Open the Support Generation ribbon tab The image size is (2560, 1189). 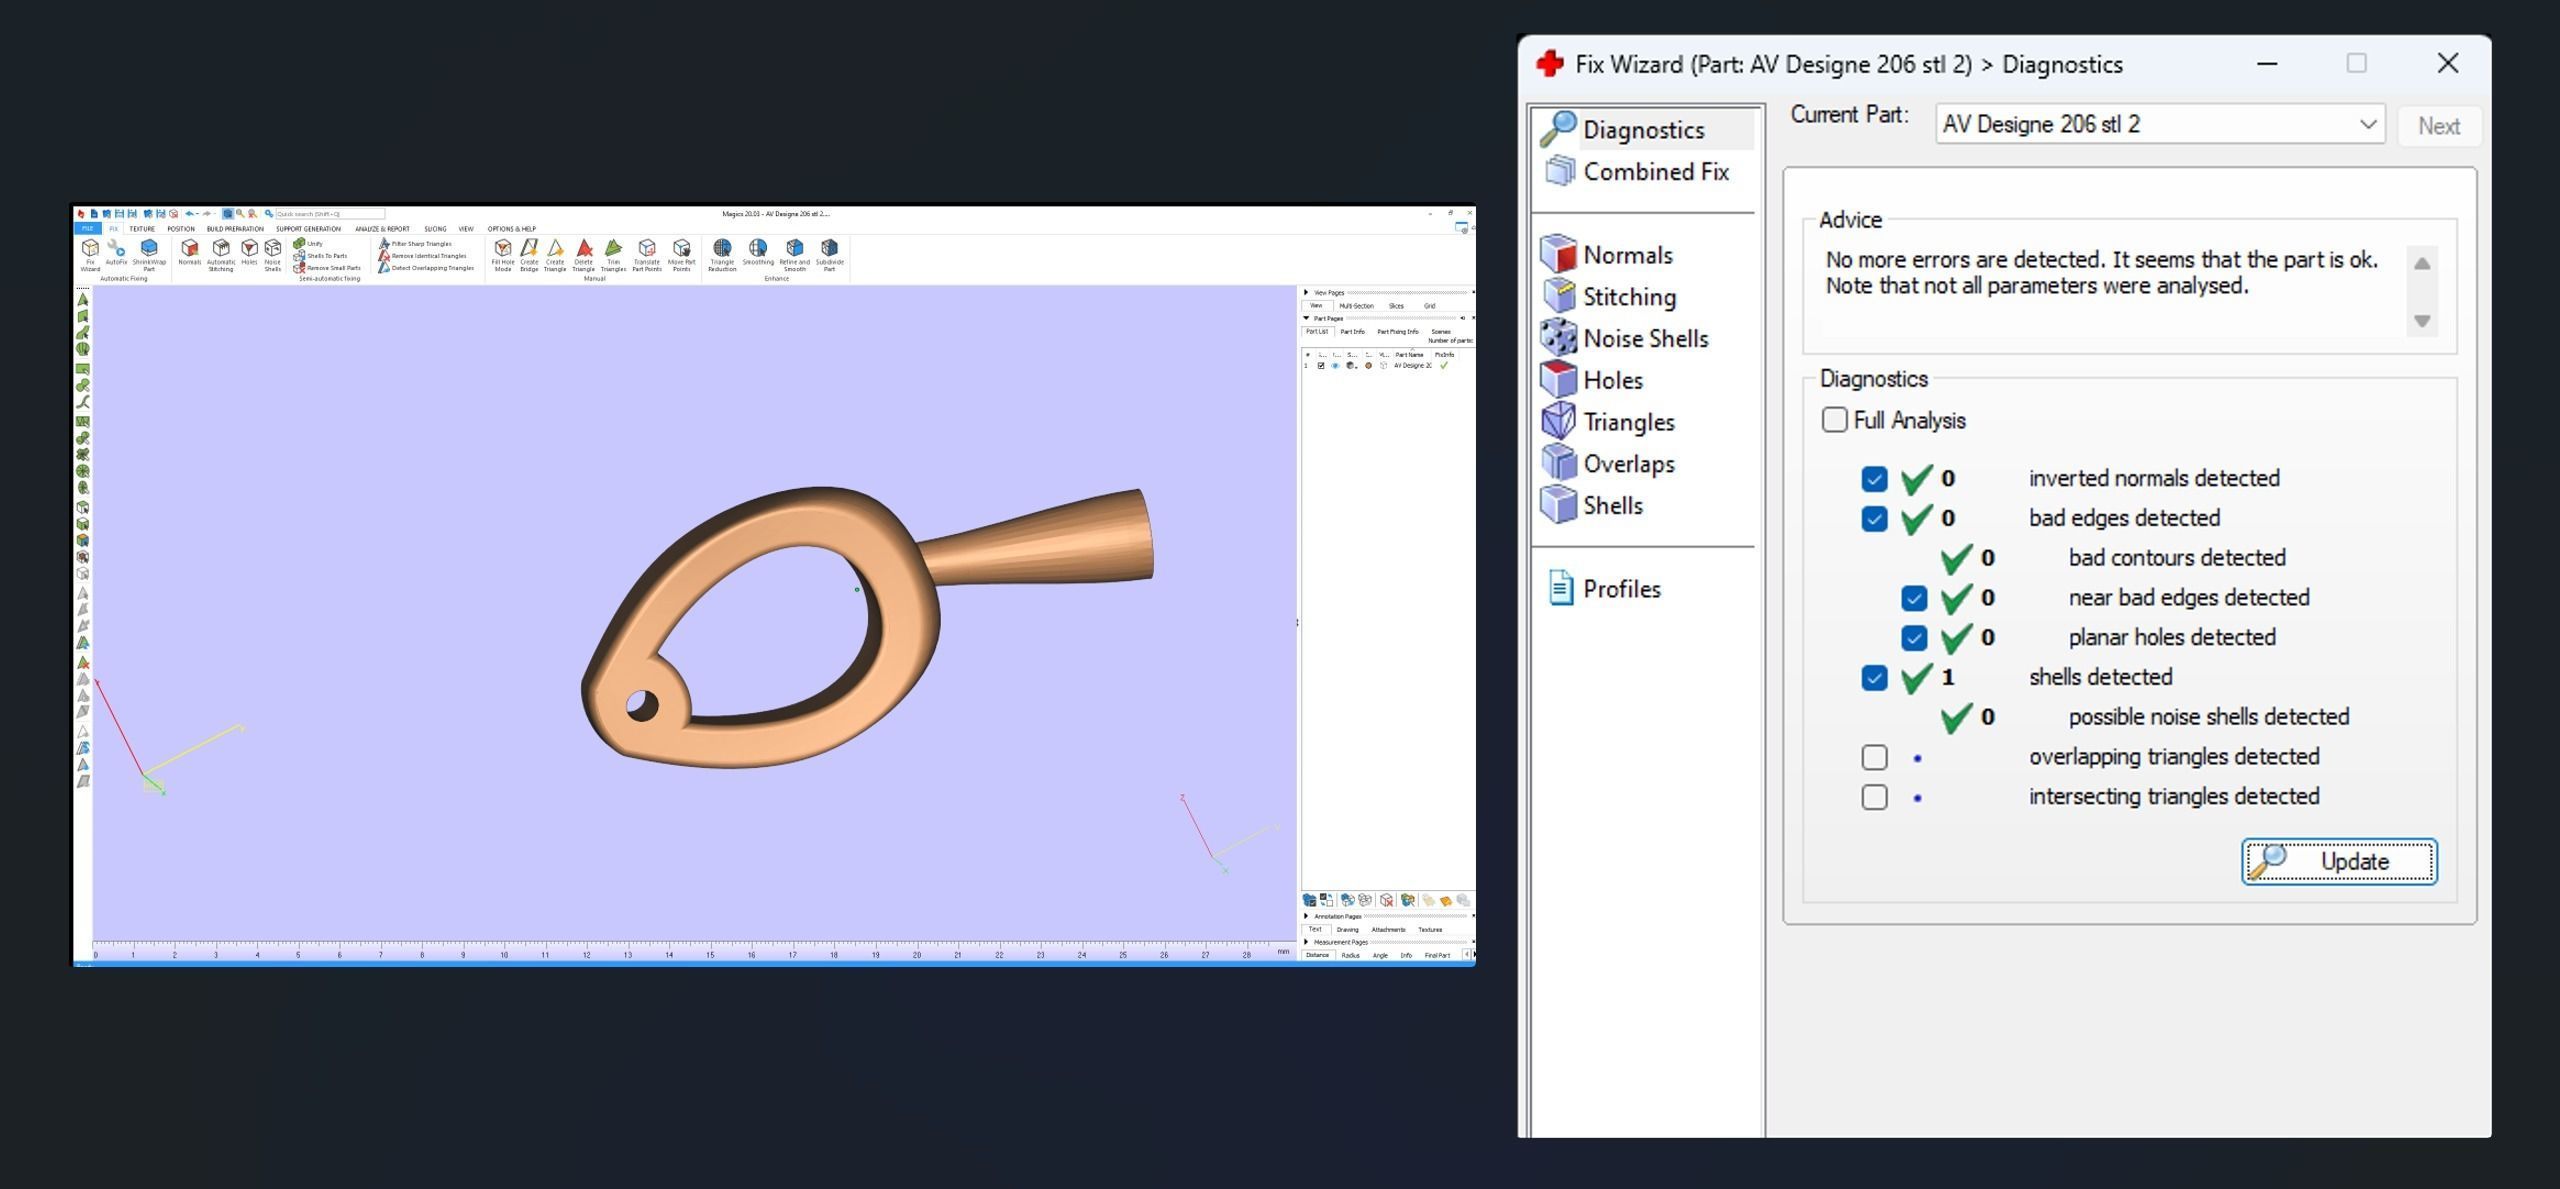pyautogui.click(x=308, y=229)
